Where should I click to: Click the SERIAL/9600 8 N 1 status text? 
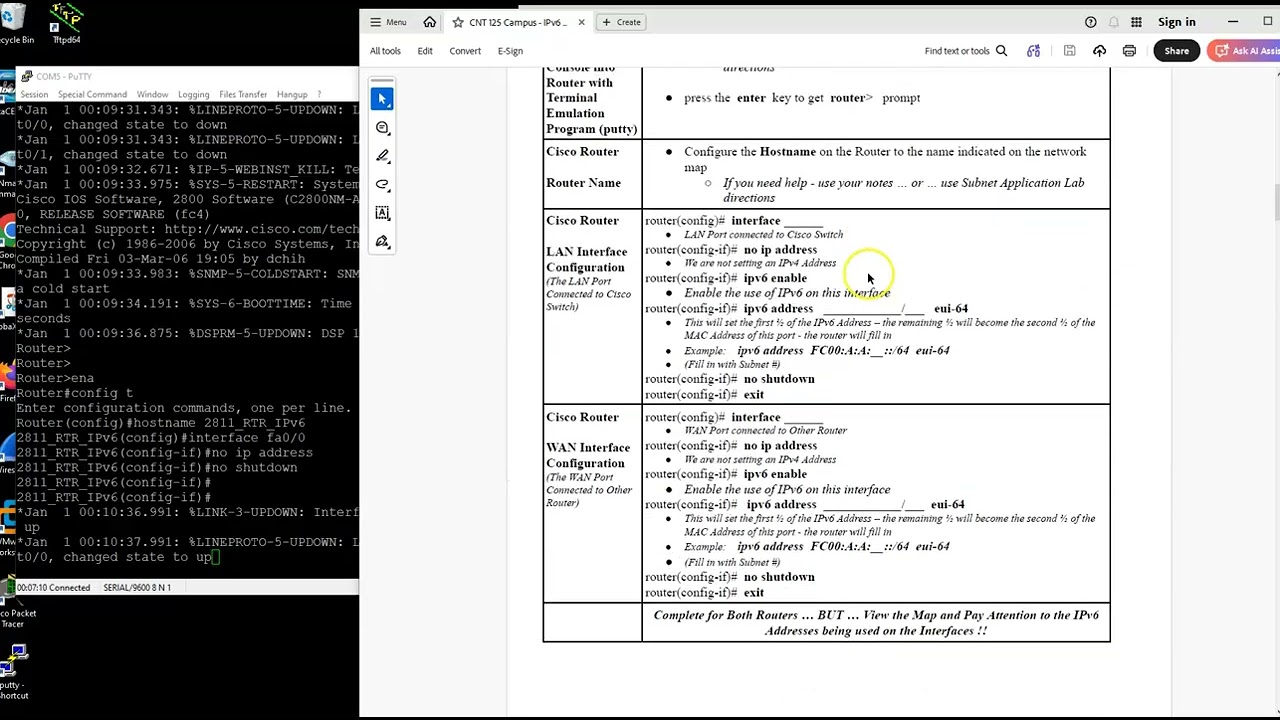click(137, 588)
